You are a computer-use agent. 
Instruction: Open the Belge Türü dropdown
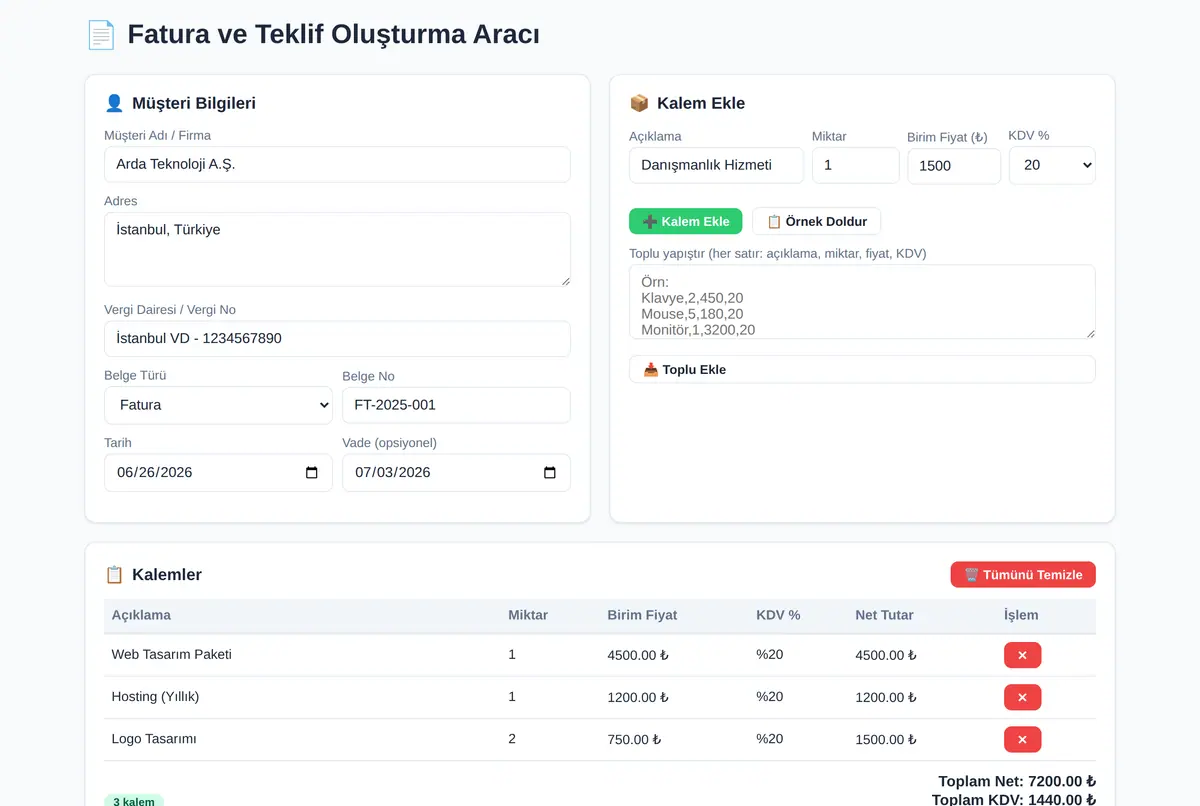(x=218, y=405)
